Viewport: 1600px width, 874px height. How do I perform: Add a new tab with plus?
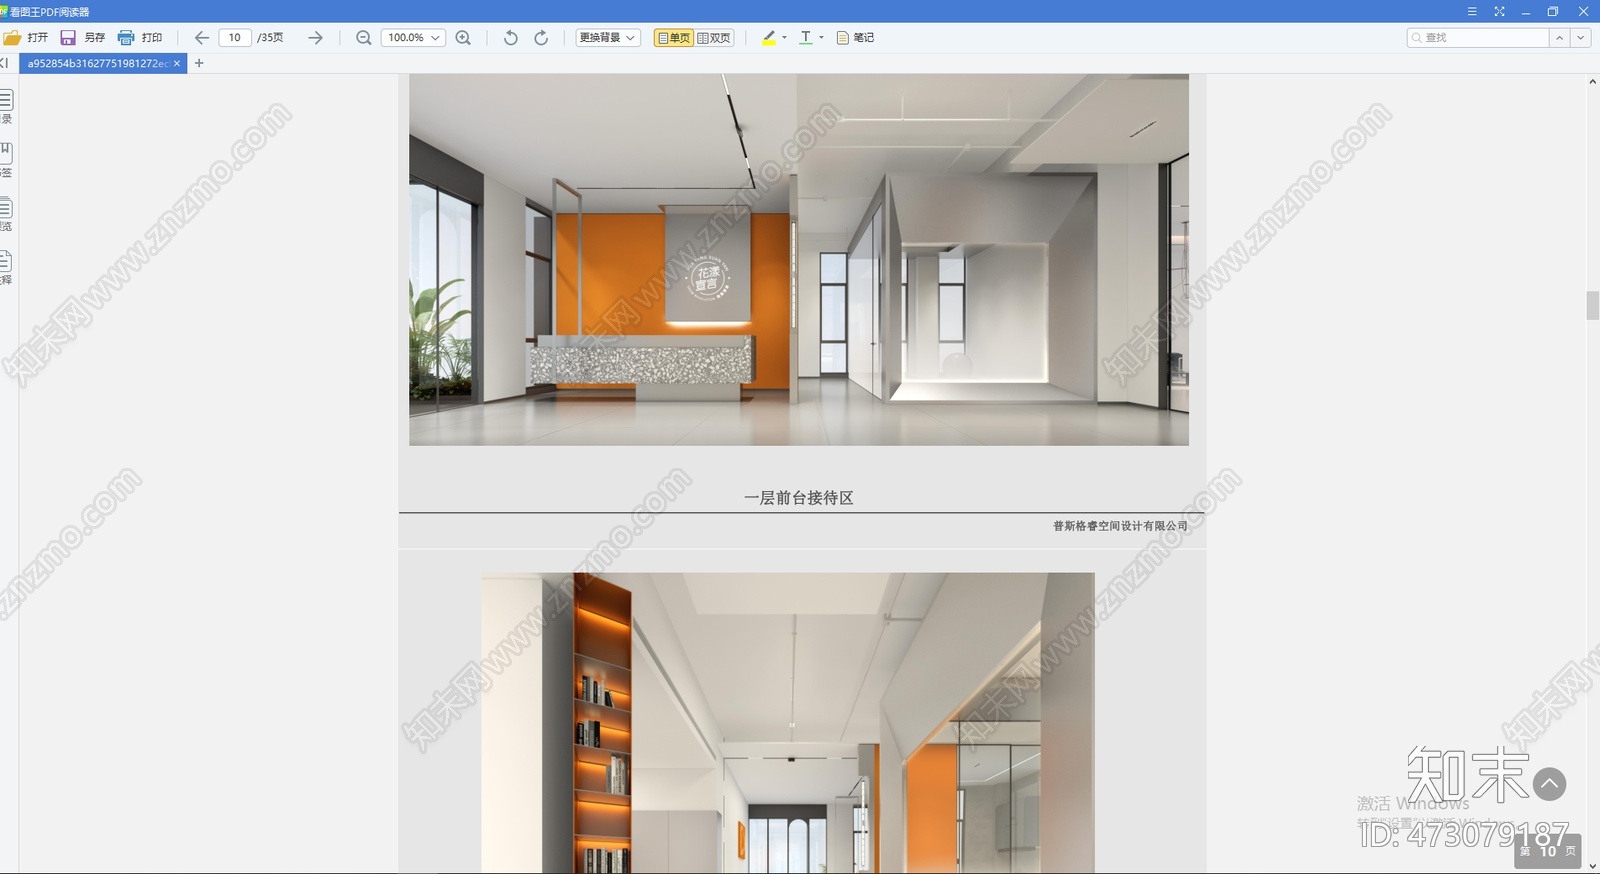pos(199,63)
